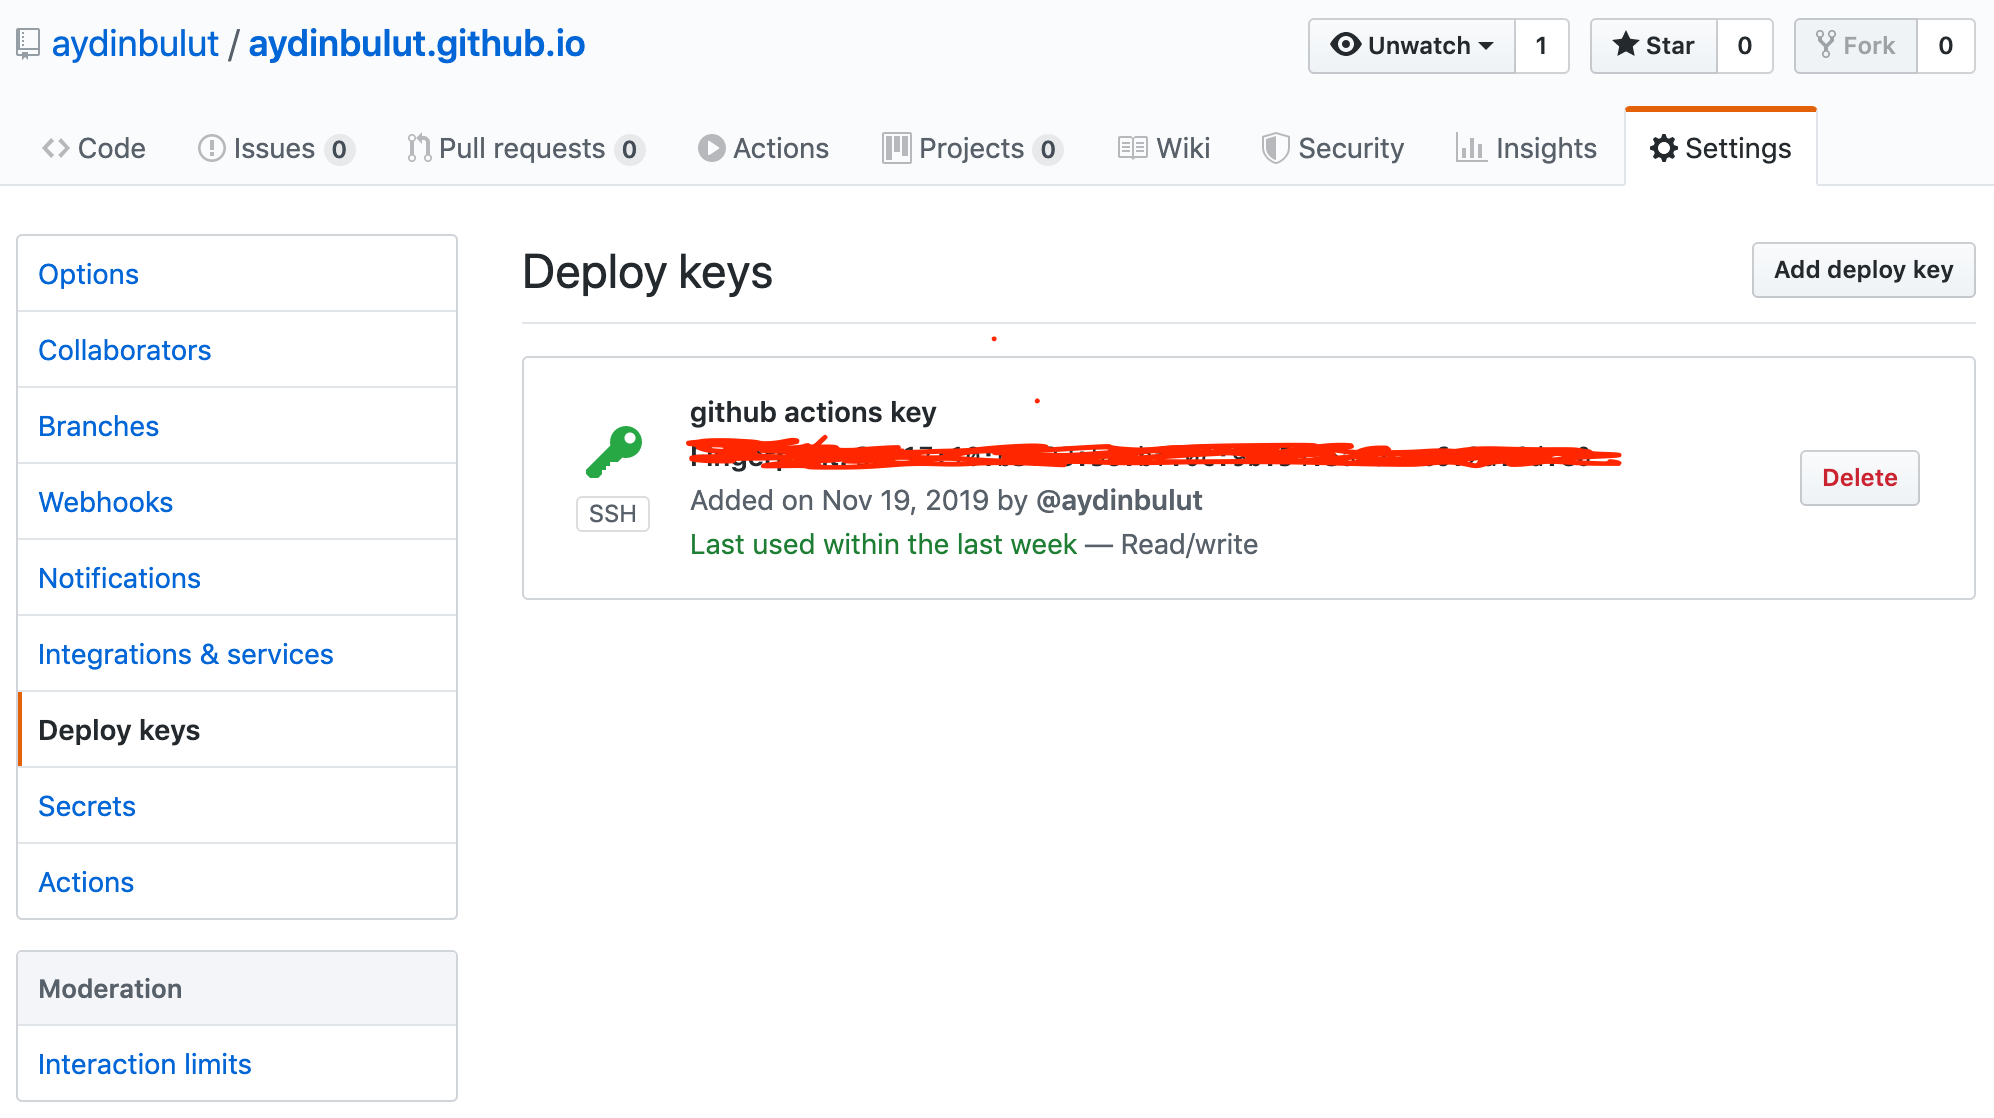The width and height of the screenshot is (1994, 1118).
Task: Click the eye icon on Unwatch button
Action: (1346, 44)
